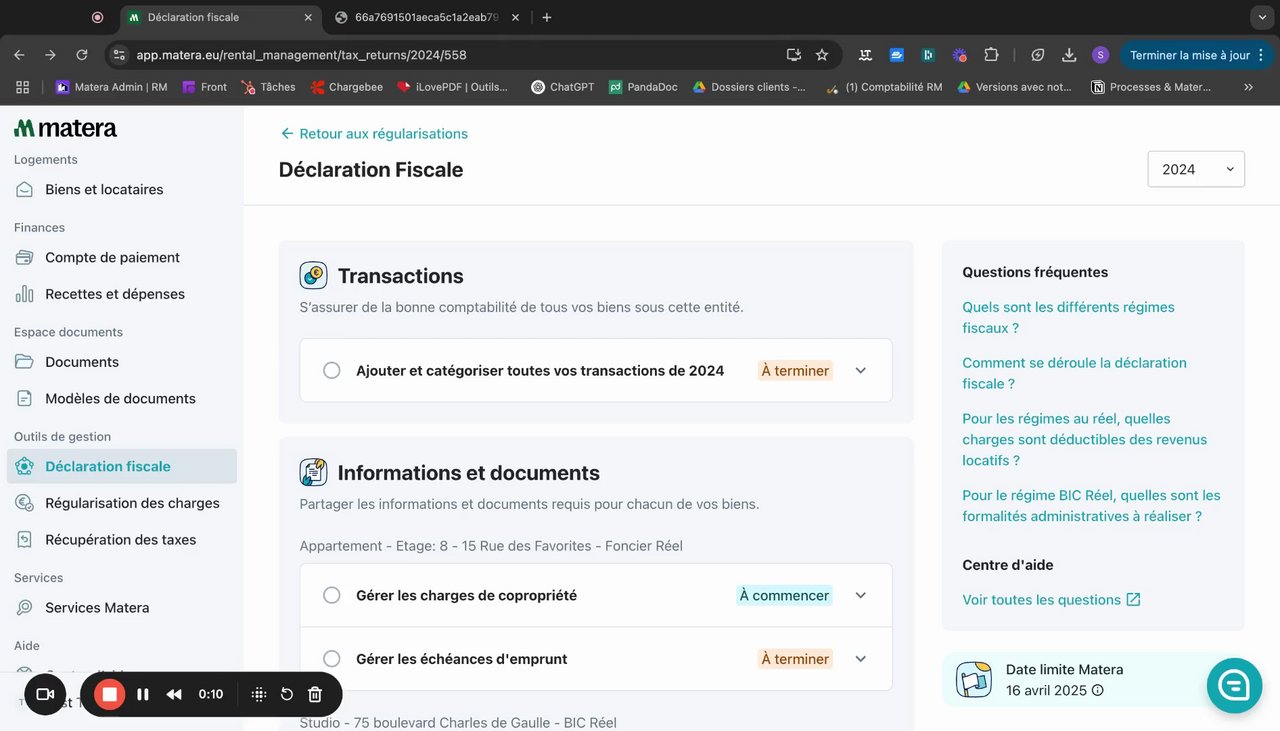1280x731 pixels.
Task: Click Retour aux régularisations link
Action: (374, 133)
